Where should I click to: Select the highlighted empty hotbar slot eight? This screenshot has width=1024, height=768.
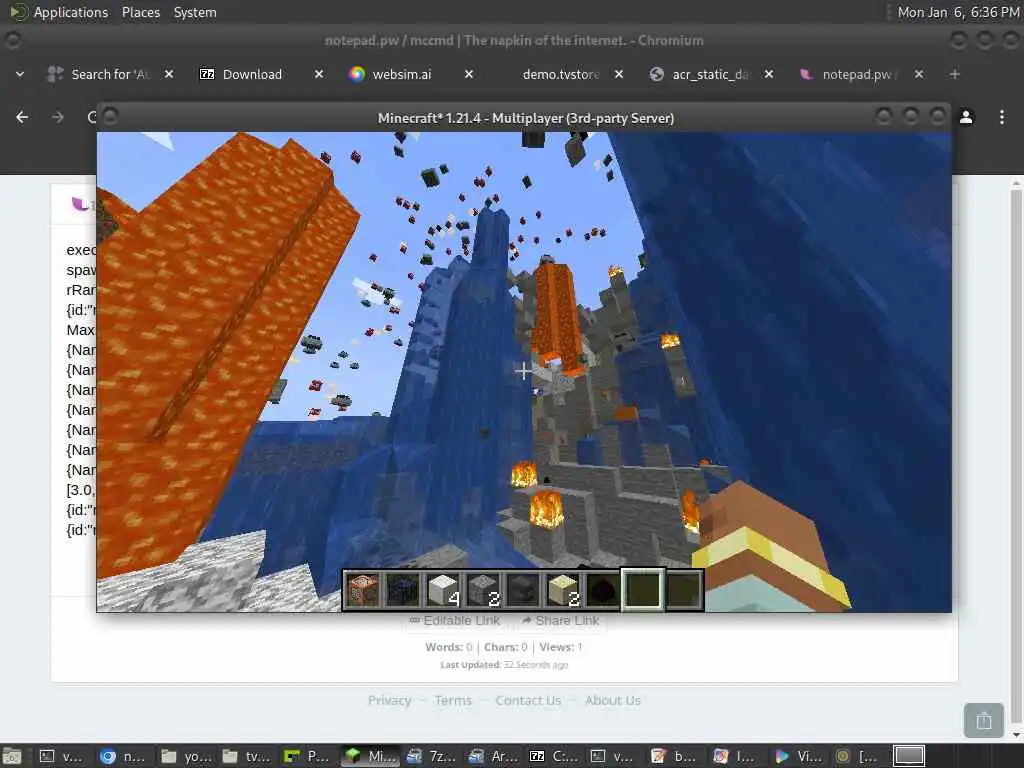click(643, 590)
